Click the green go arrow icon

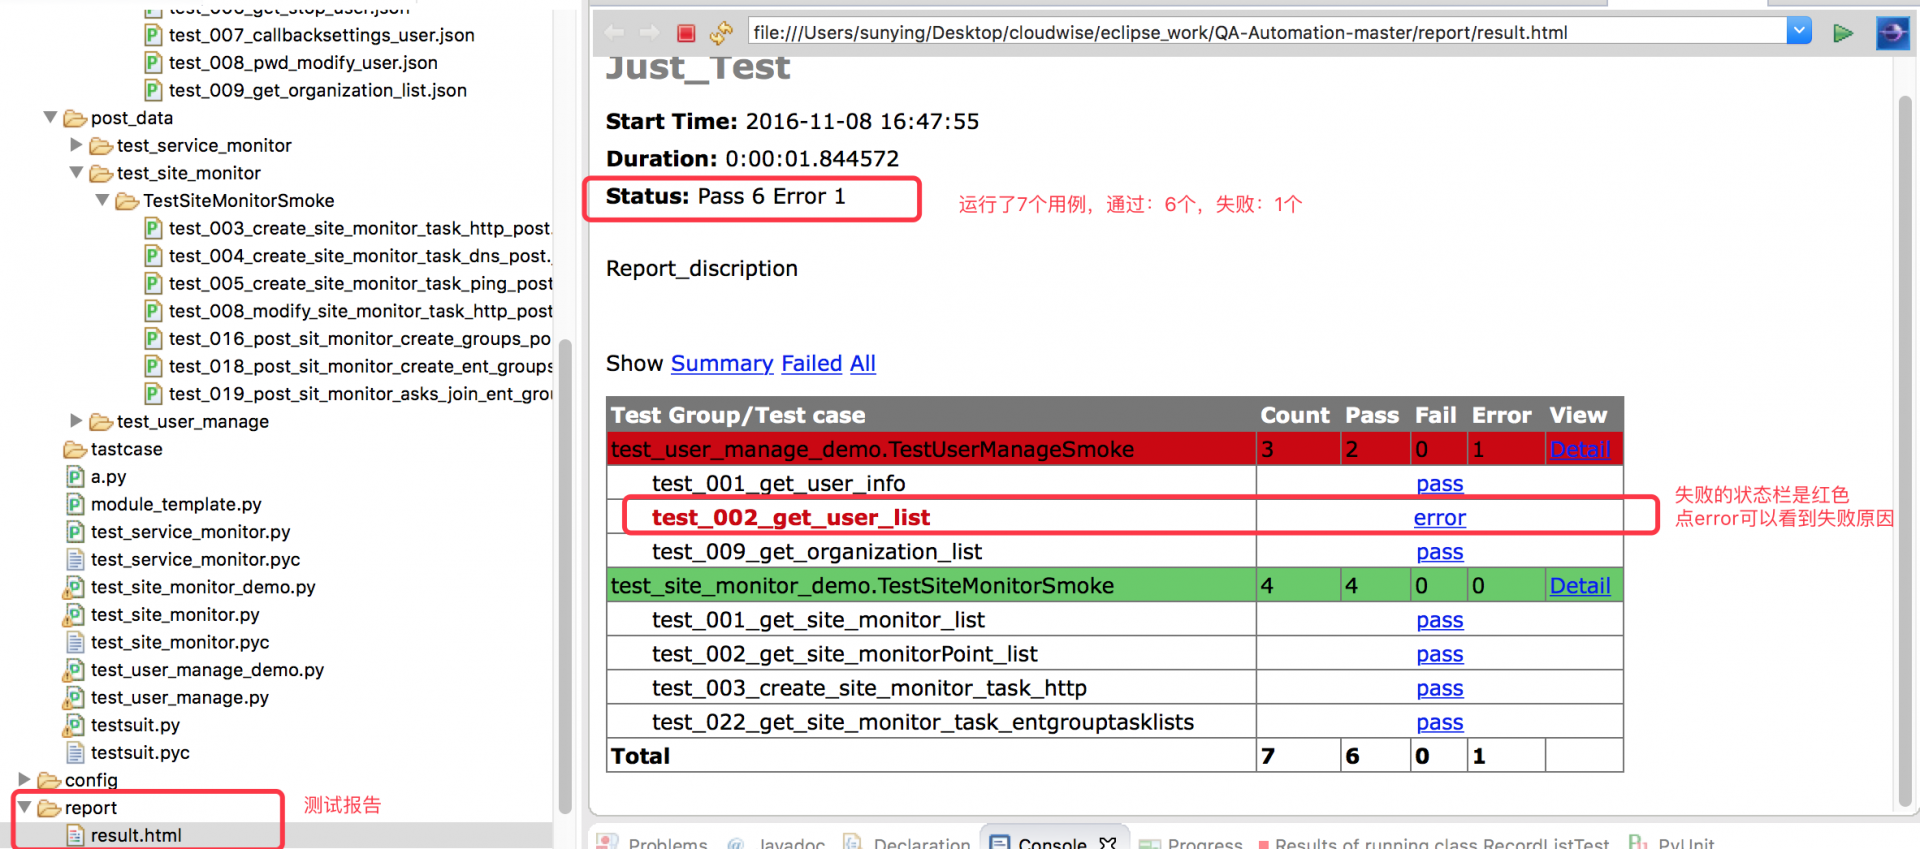[1842, 33]
